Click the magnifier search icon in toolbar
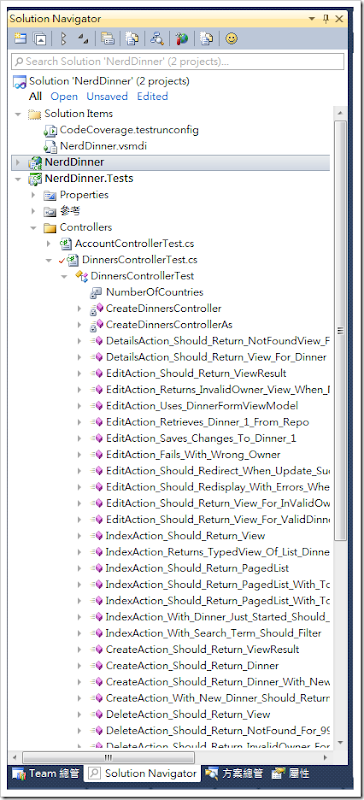Image resolution: width=364 pixels, height=800 pixels. coord(157,39)
